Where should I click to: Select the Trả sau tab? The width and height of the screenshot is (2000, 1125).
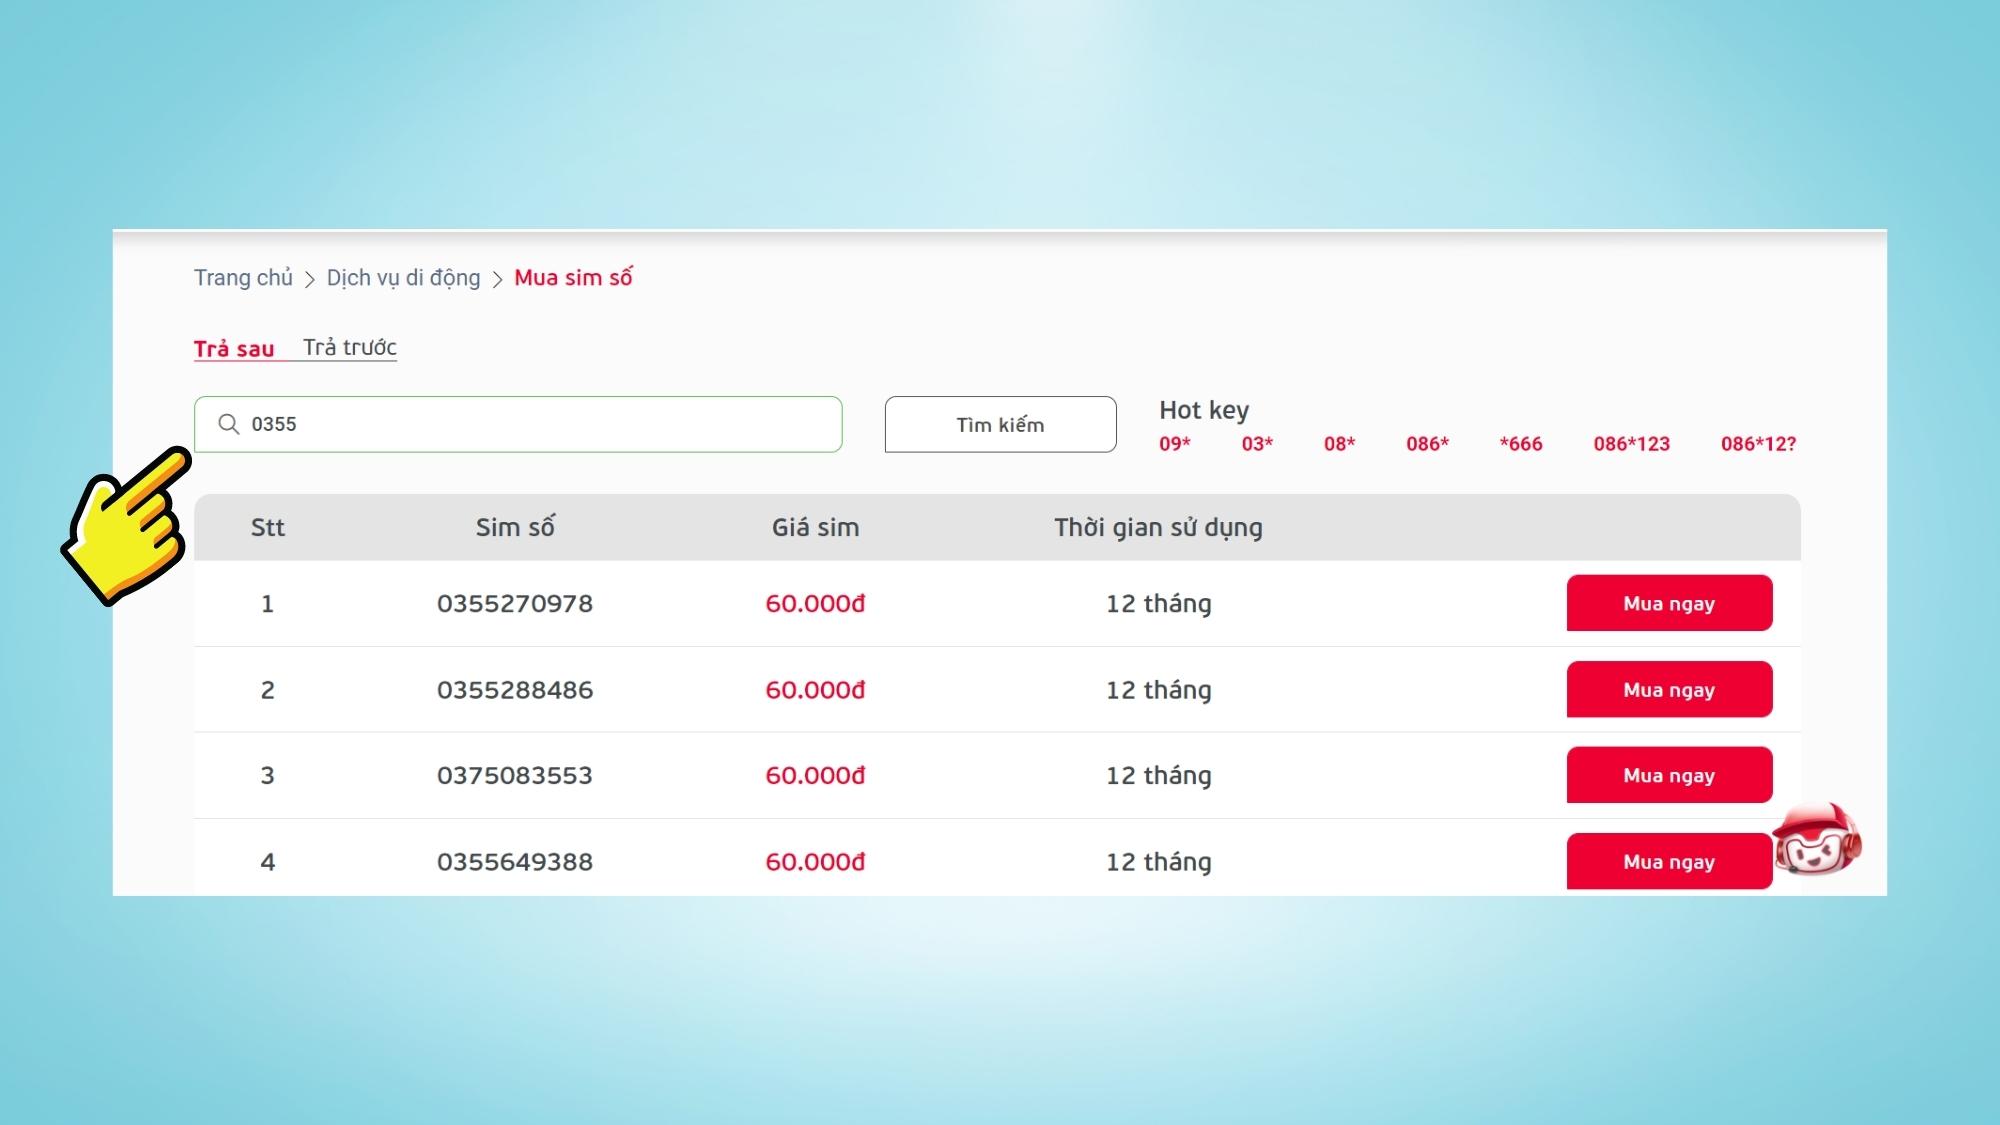coord(234,349)
